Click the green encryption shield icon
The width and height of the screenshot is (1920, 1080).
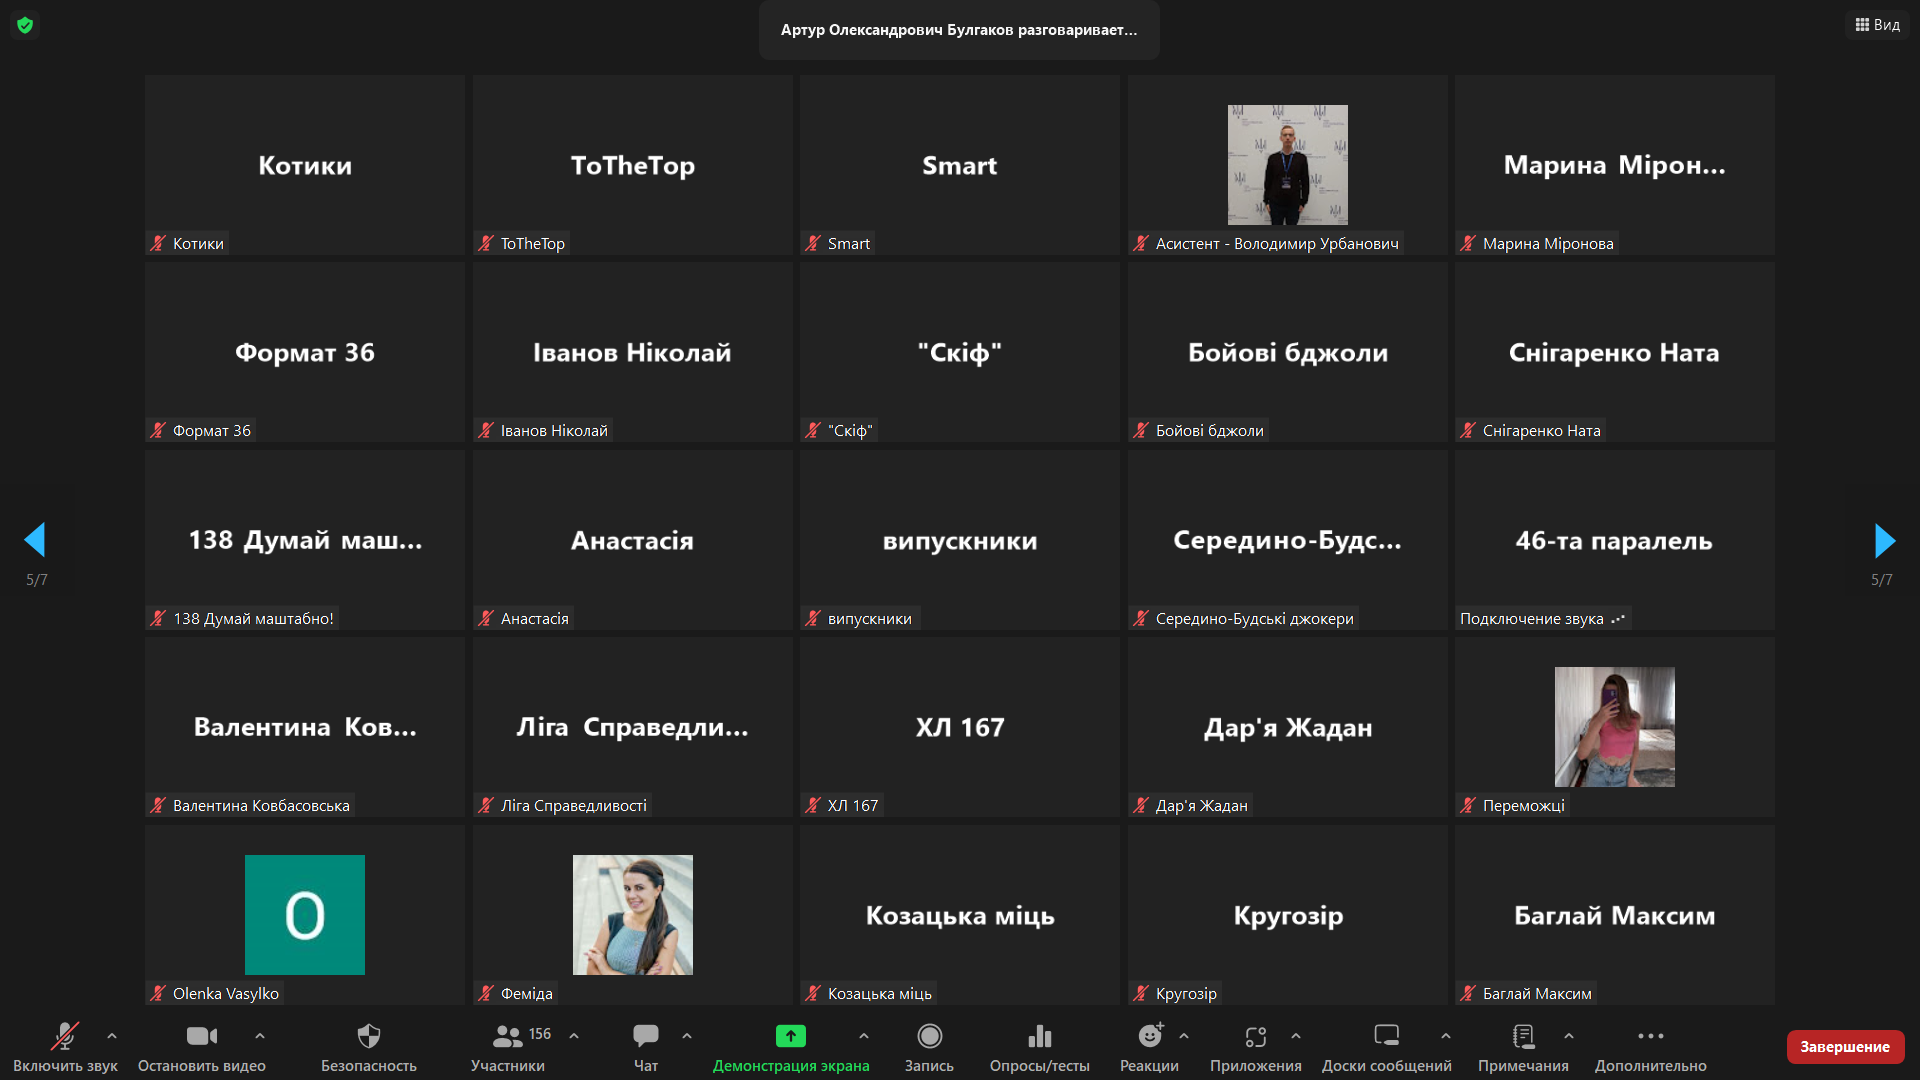[25, 25]
